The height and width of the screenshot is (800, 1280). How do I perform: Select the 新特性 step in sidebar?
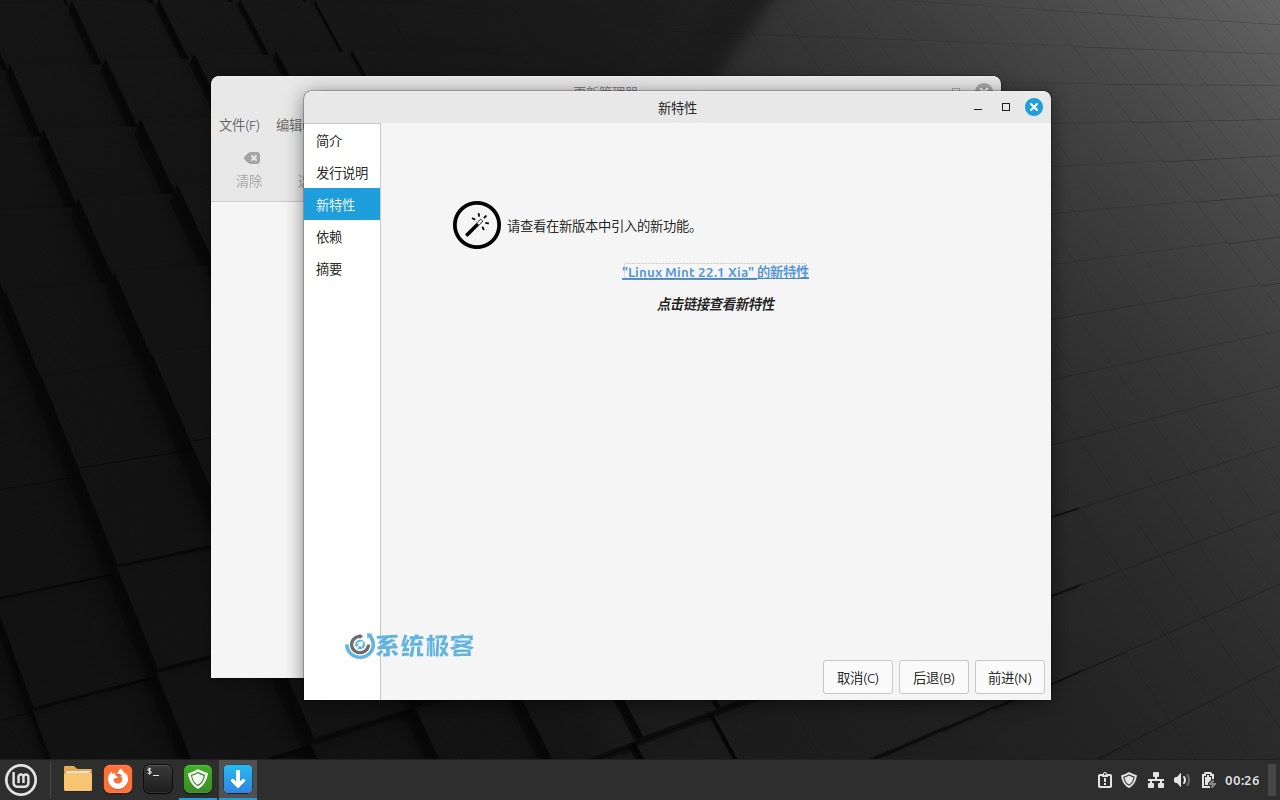click(x=342, y=205)
